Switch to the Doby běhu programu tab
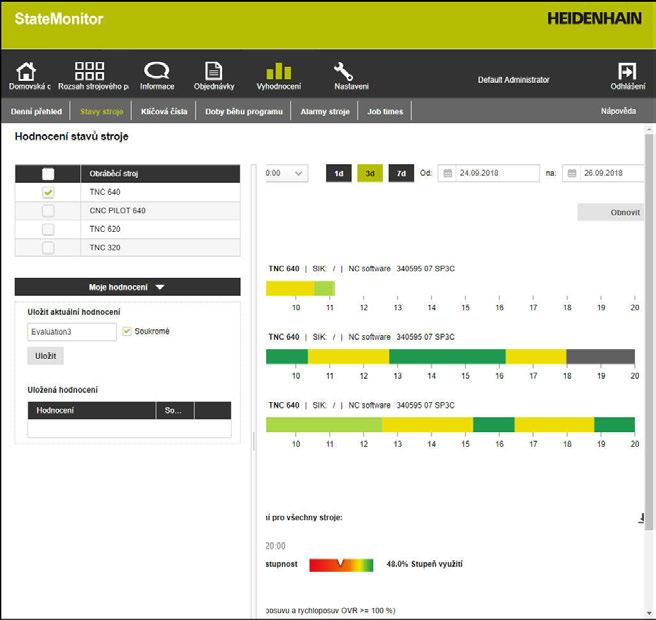Image resolution: width=656 pixels, height=620 pixels. pos(244,111)
